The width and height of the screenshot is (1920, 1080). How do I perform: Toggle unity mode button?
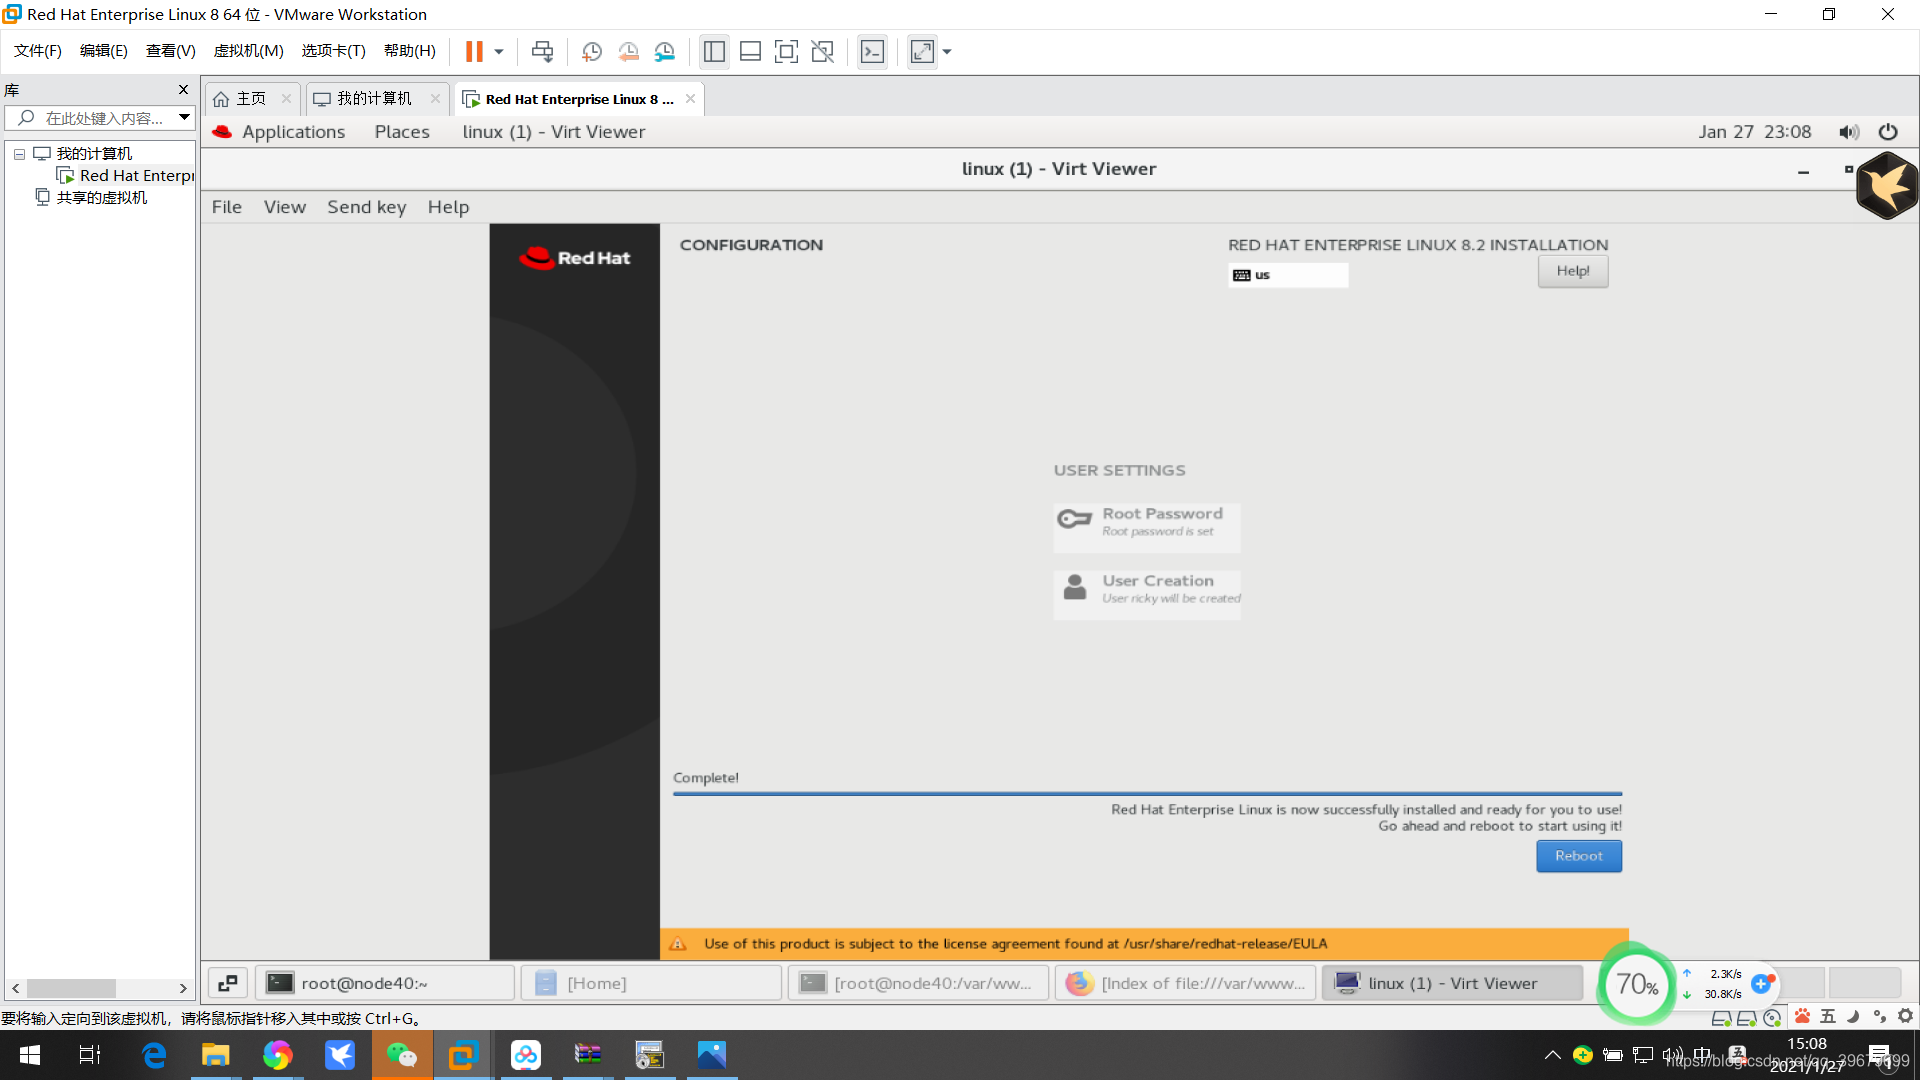click(822, 52)
